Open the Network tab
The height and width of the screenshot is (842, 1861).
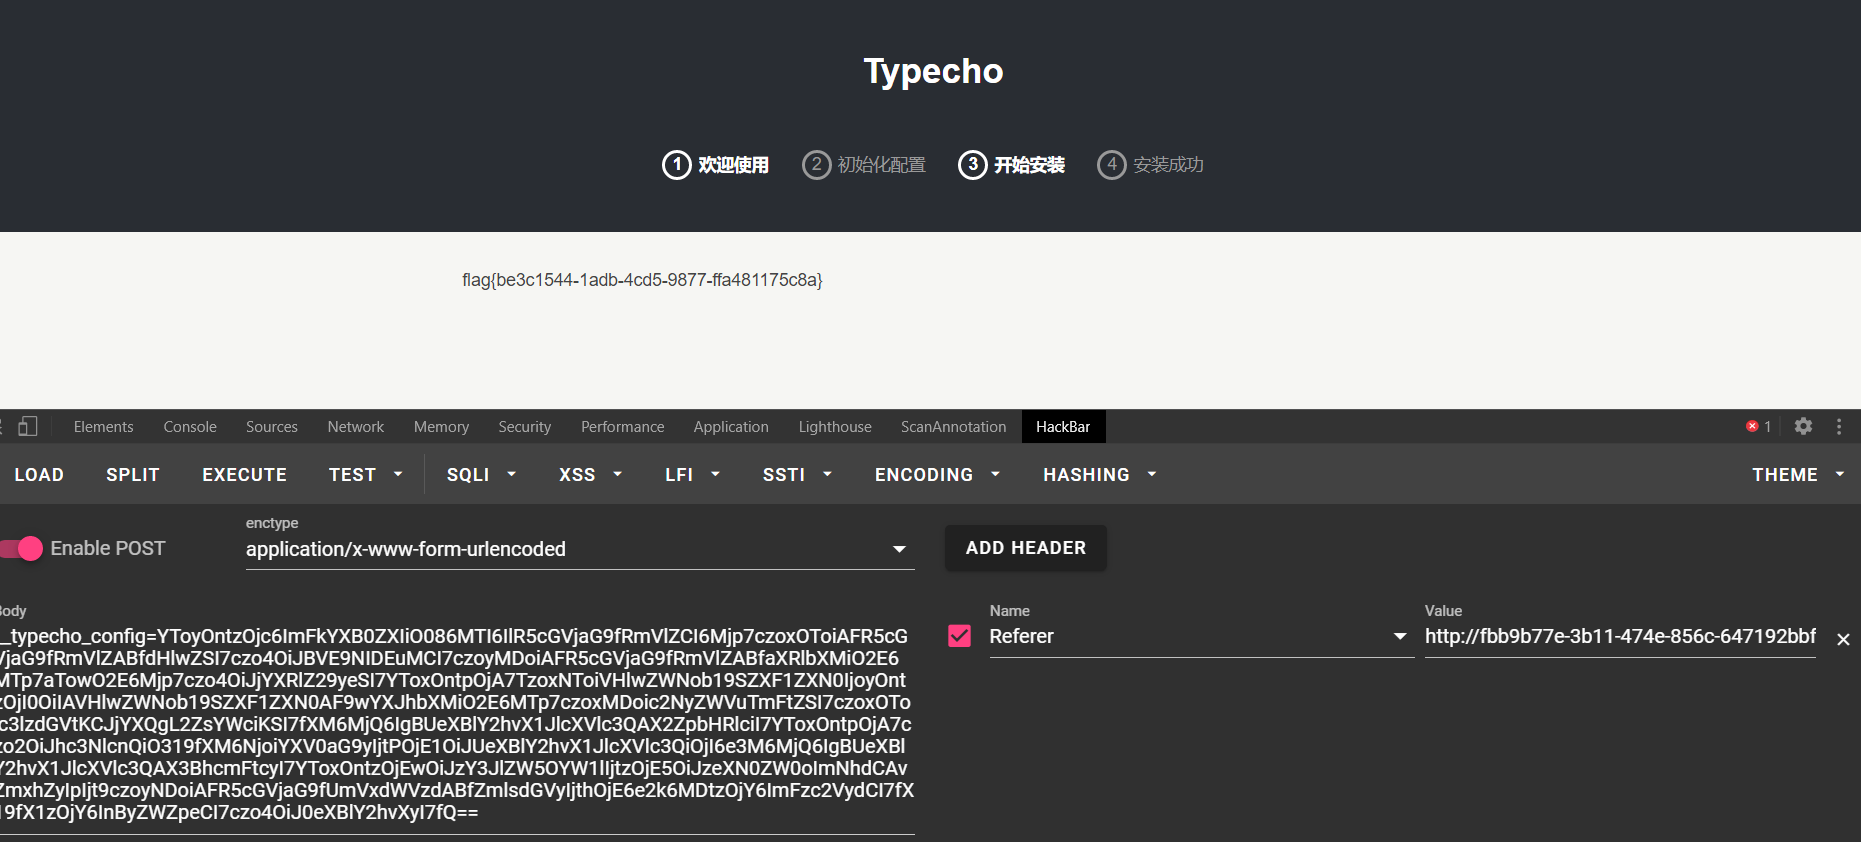click(356, 427)
